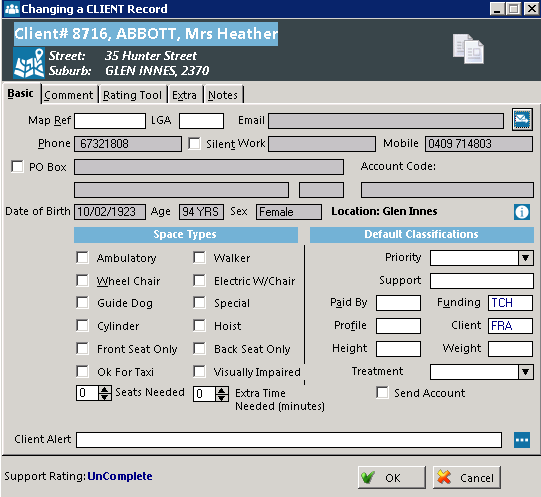541x497 pixels.
Task: Check the Send Account option
Action: pyautogui.click(x=382, y=392)
